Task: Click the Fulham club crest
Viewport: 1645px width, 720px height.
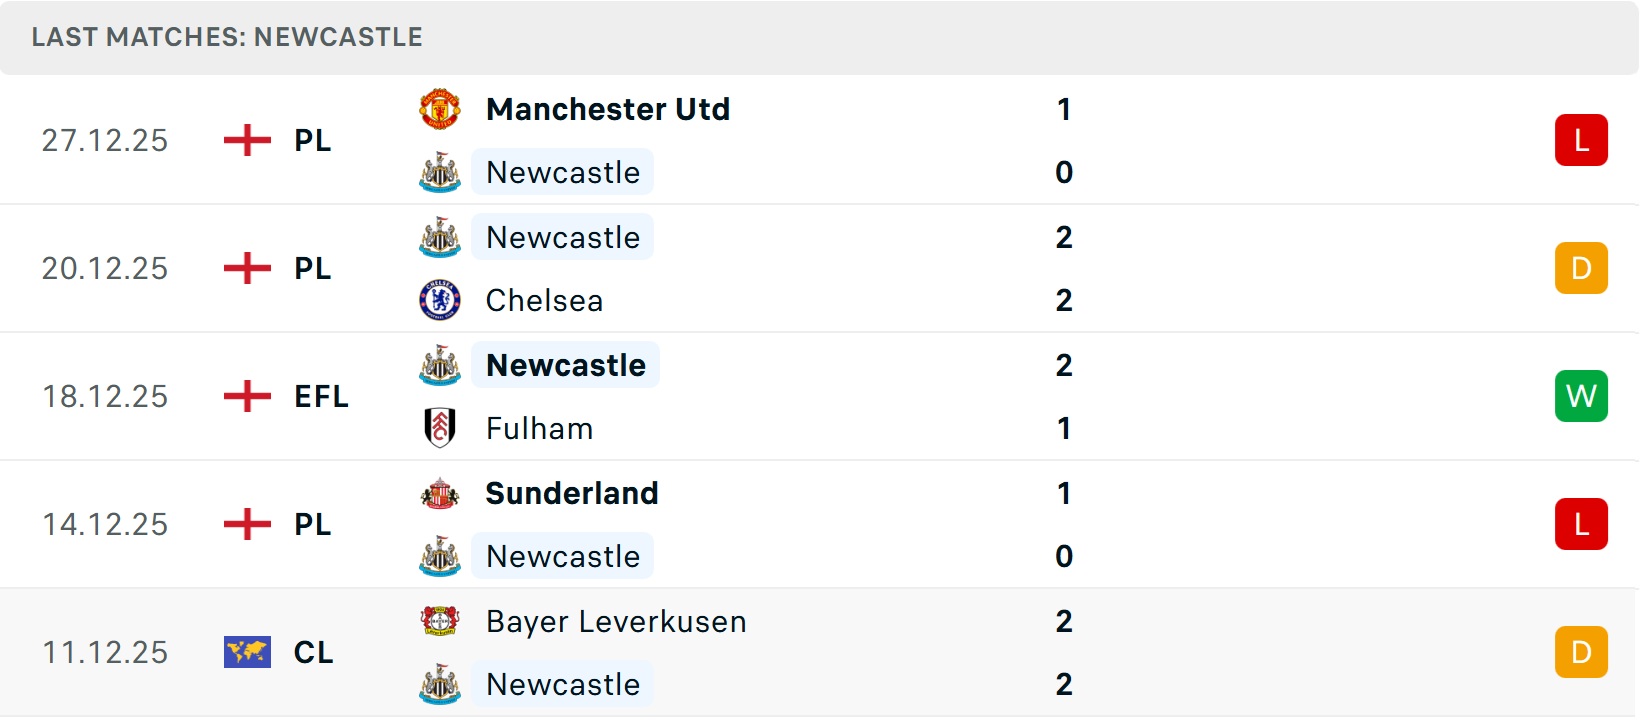Action: tap(439, 428)
